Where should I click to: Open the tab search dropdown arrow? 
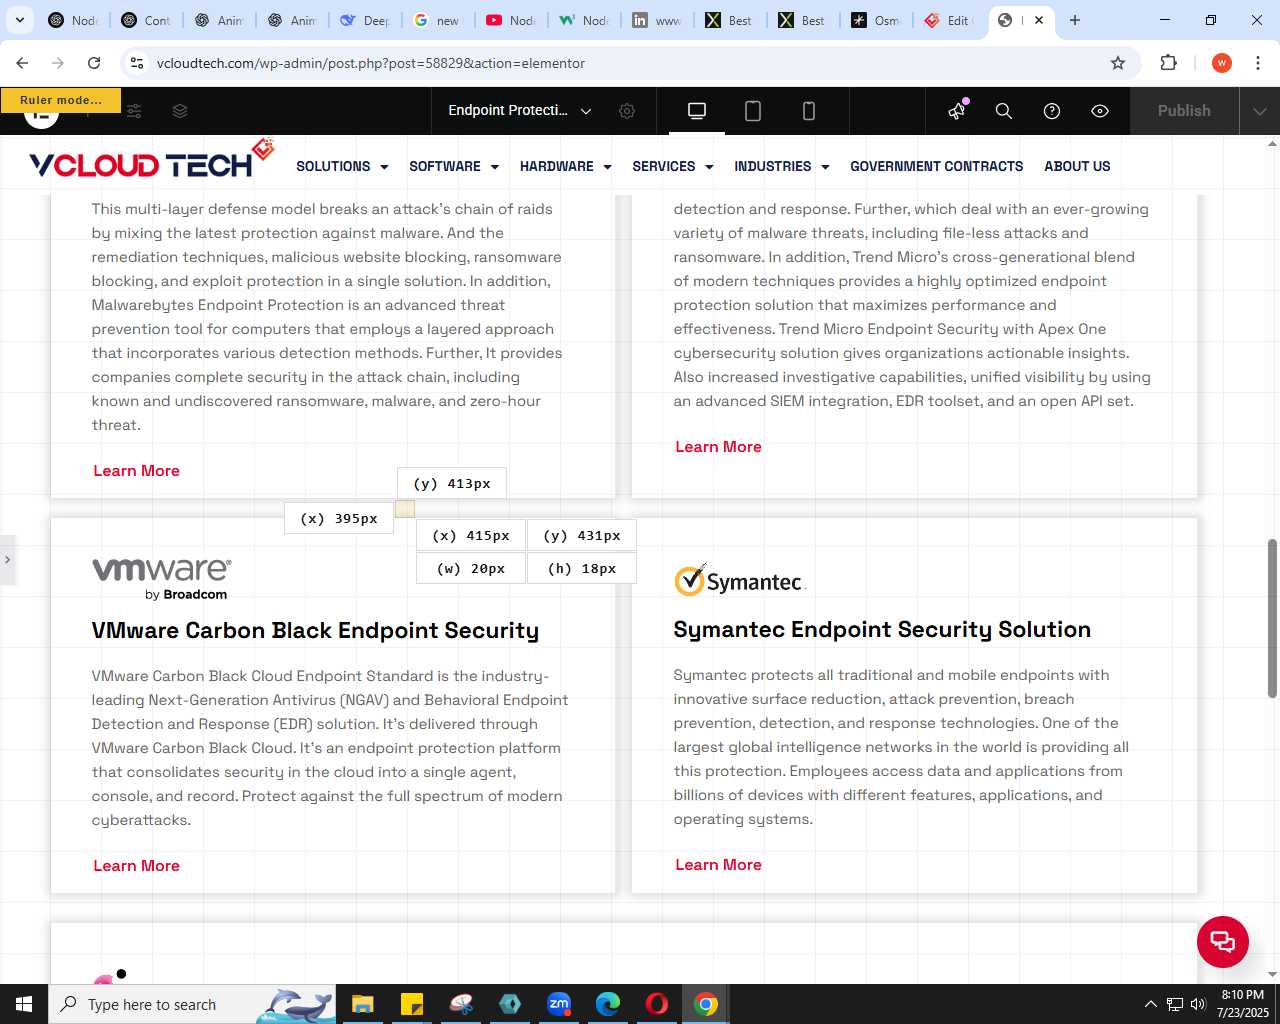[19, 20]
